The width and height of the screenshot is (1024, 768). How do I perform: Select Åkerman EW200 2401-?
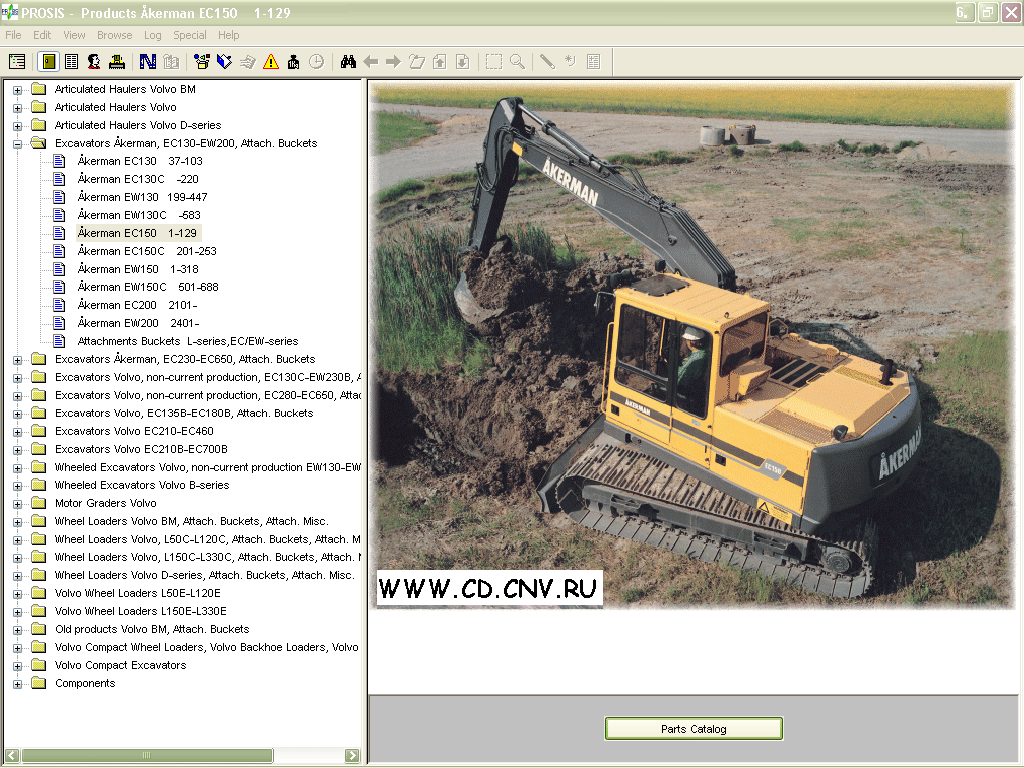[138, 323]
